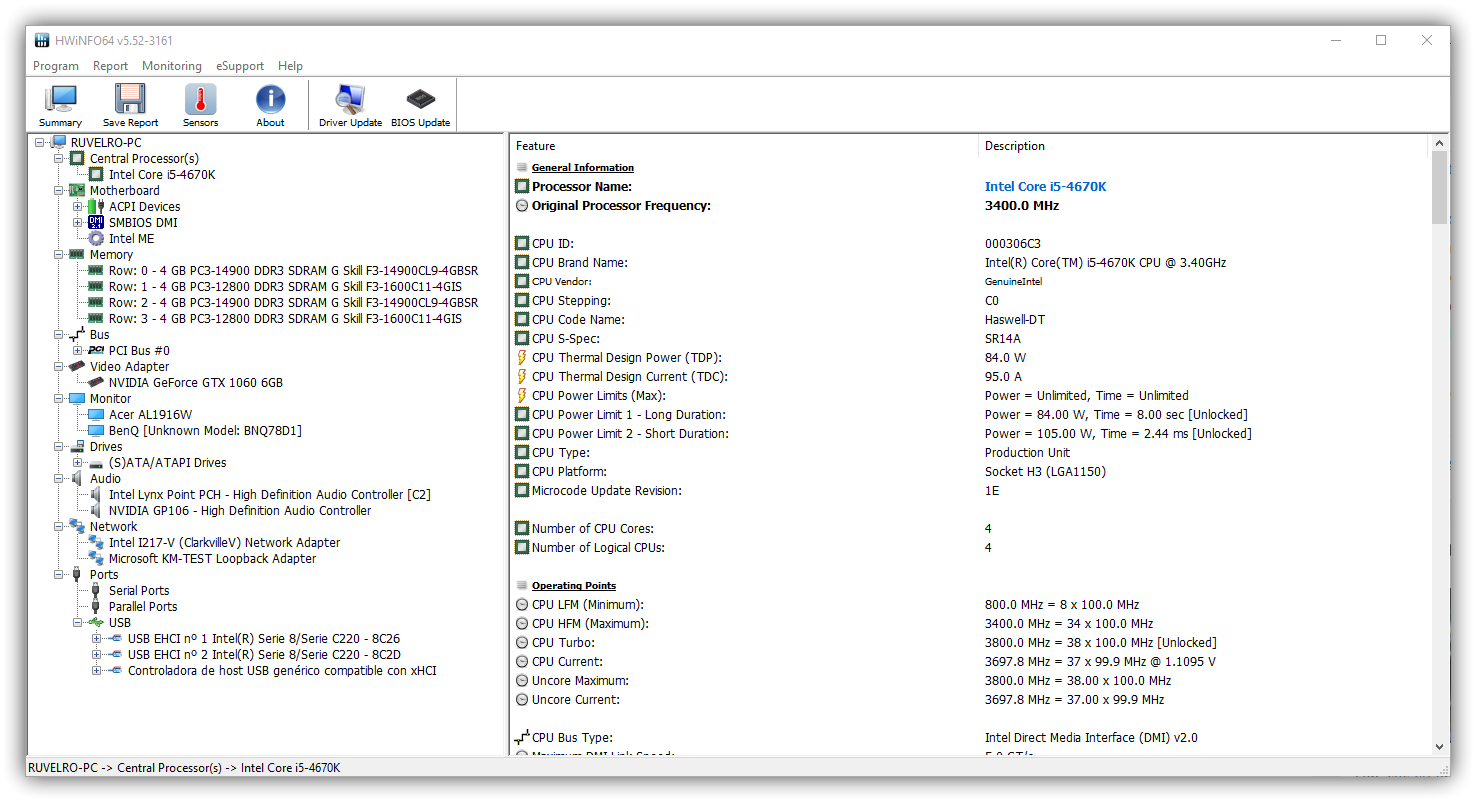1476x802 pixels.
Task: Select Acer AL1916W monitor entry
Action: coord(150,415)
